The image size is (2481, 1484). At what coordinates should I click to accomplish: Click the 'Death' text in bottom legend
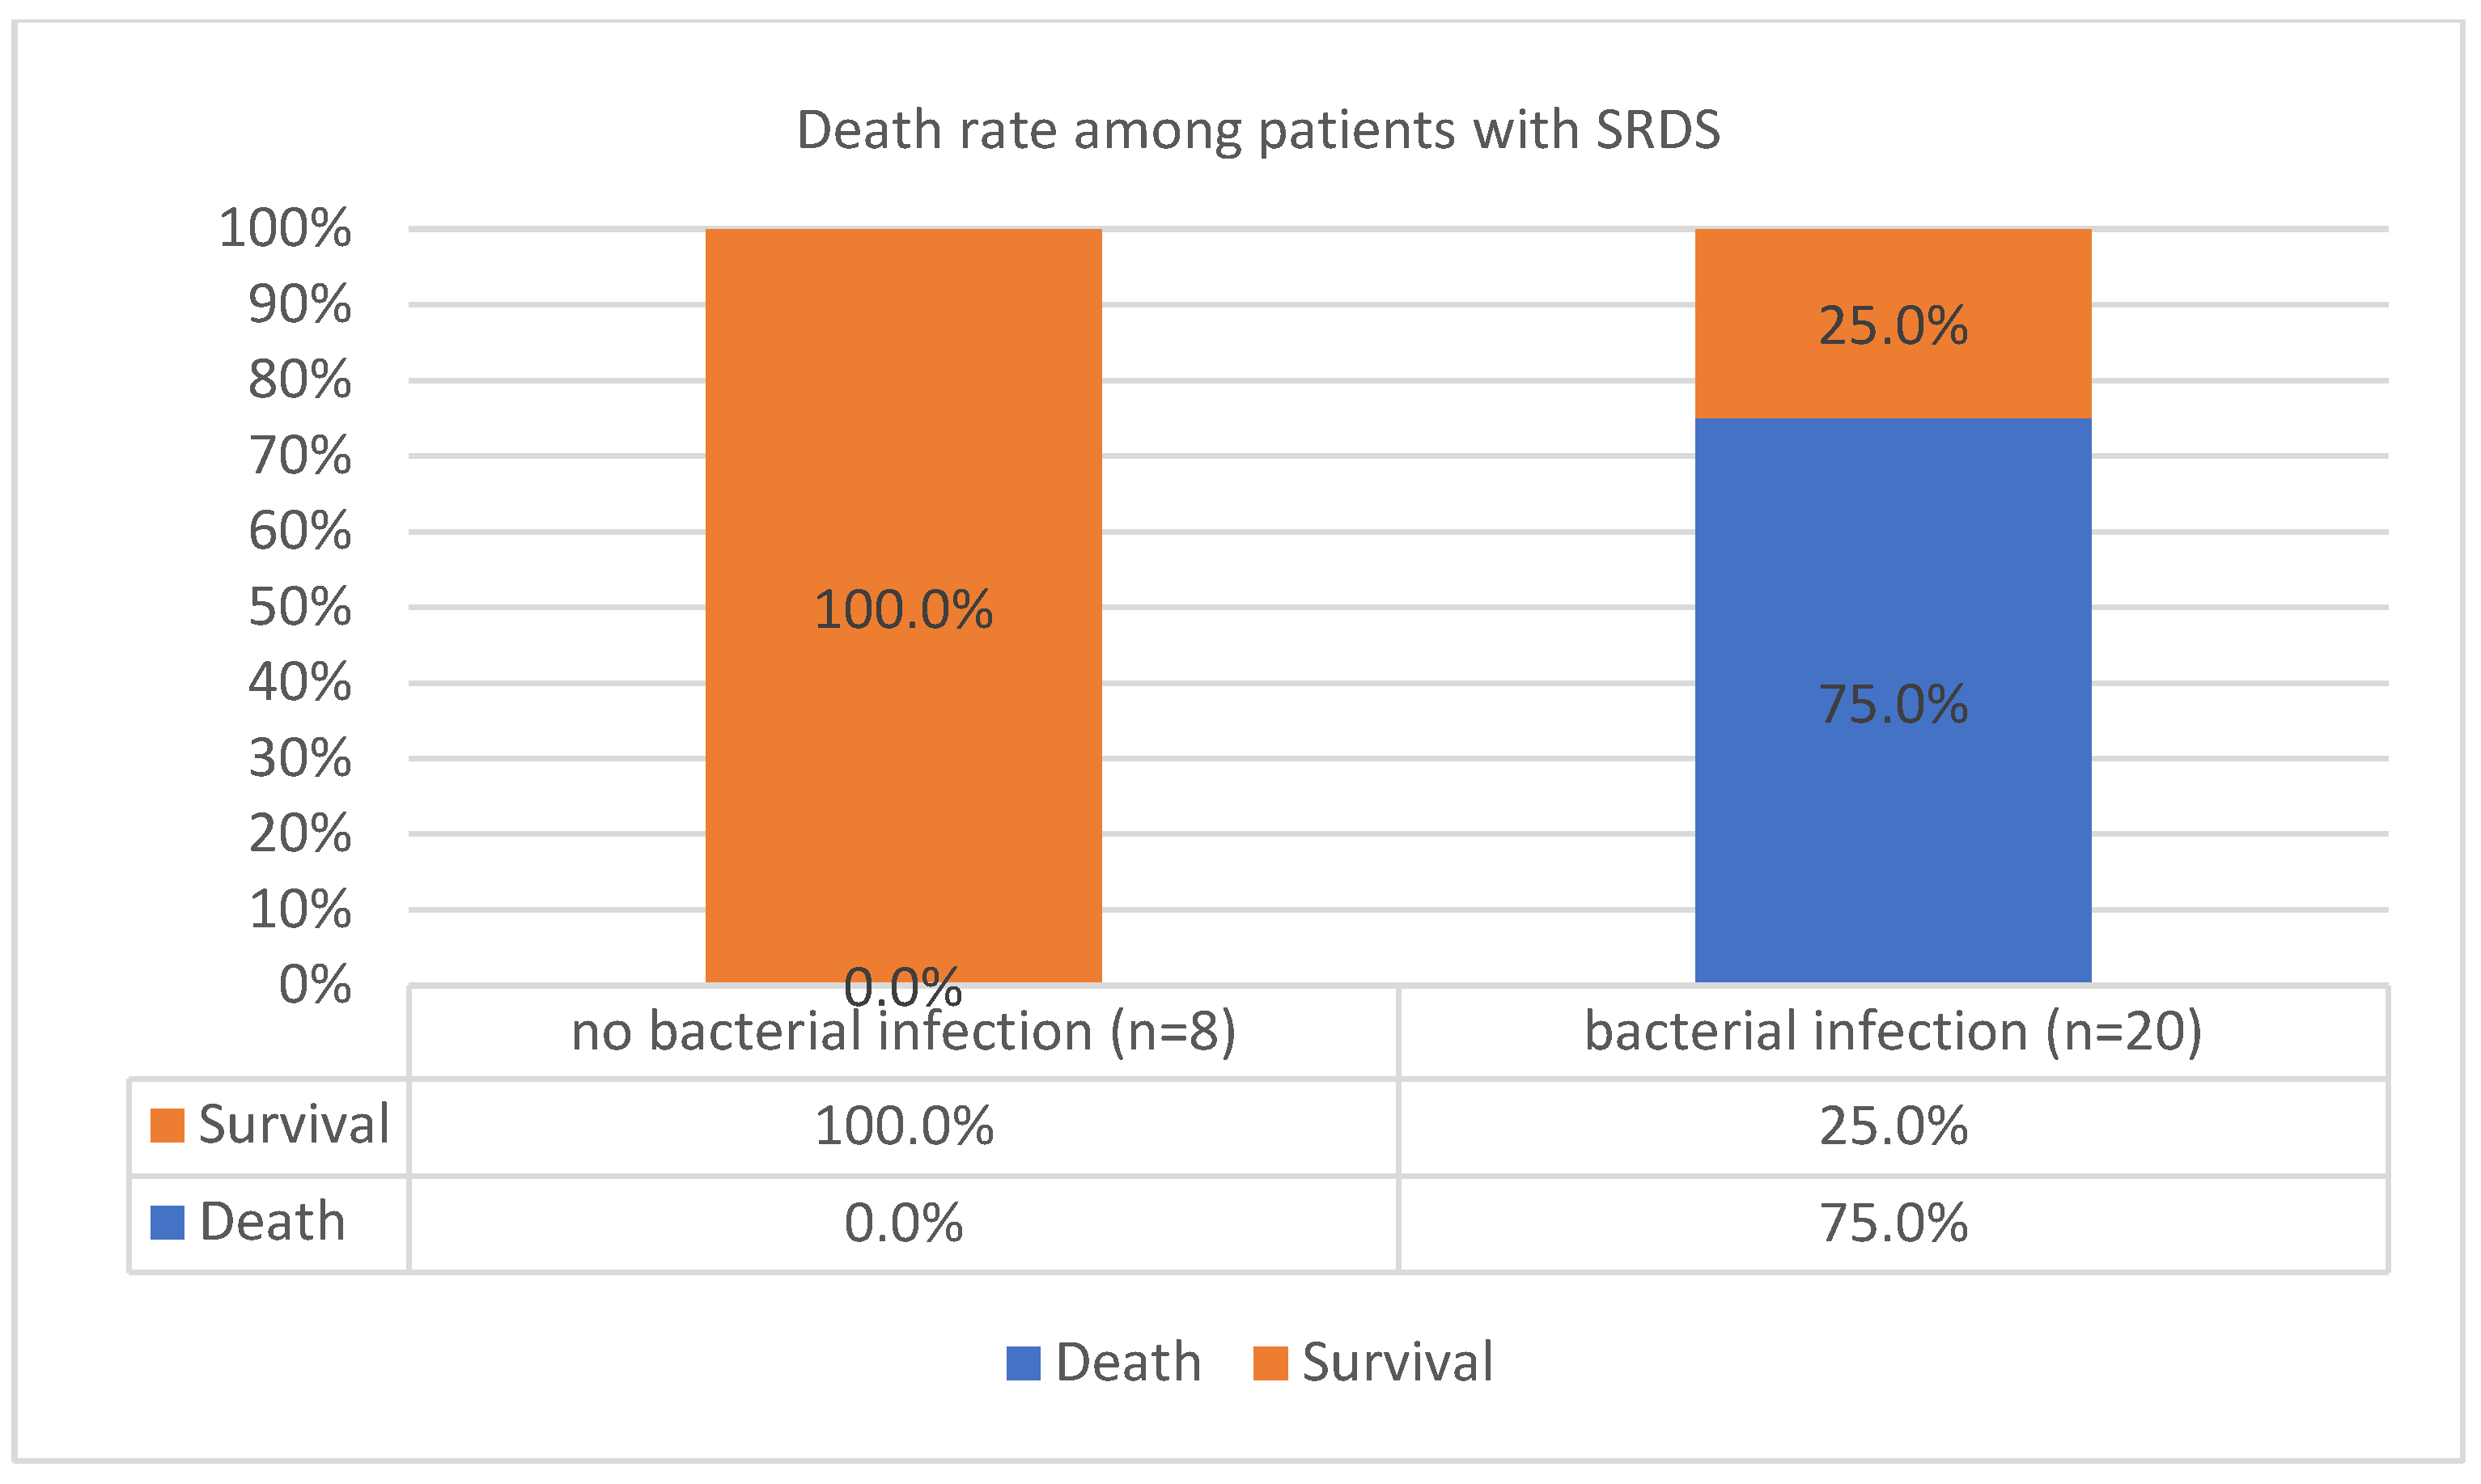(x=1128, y=1363)
